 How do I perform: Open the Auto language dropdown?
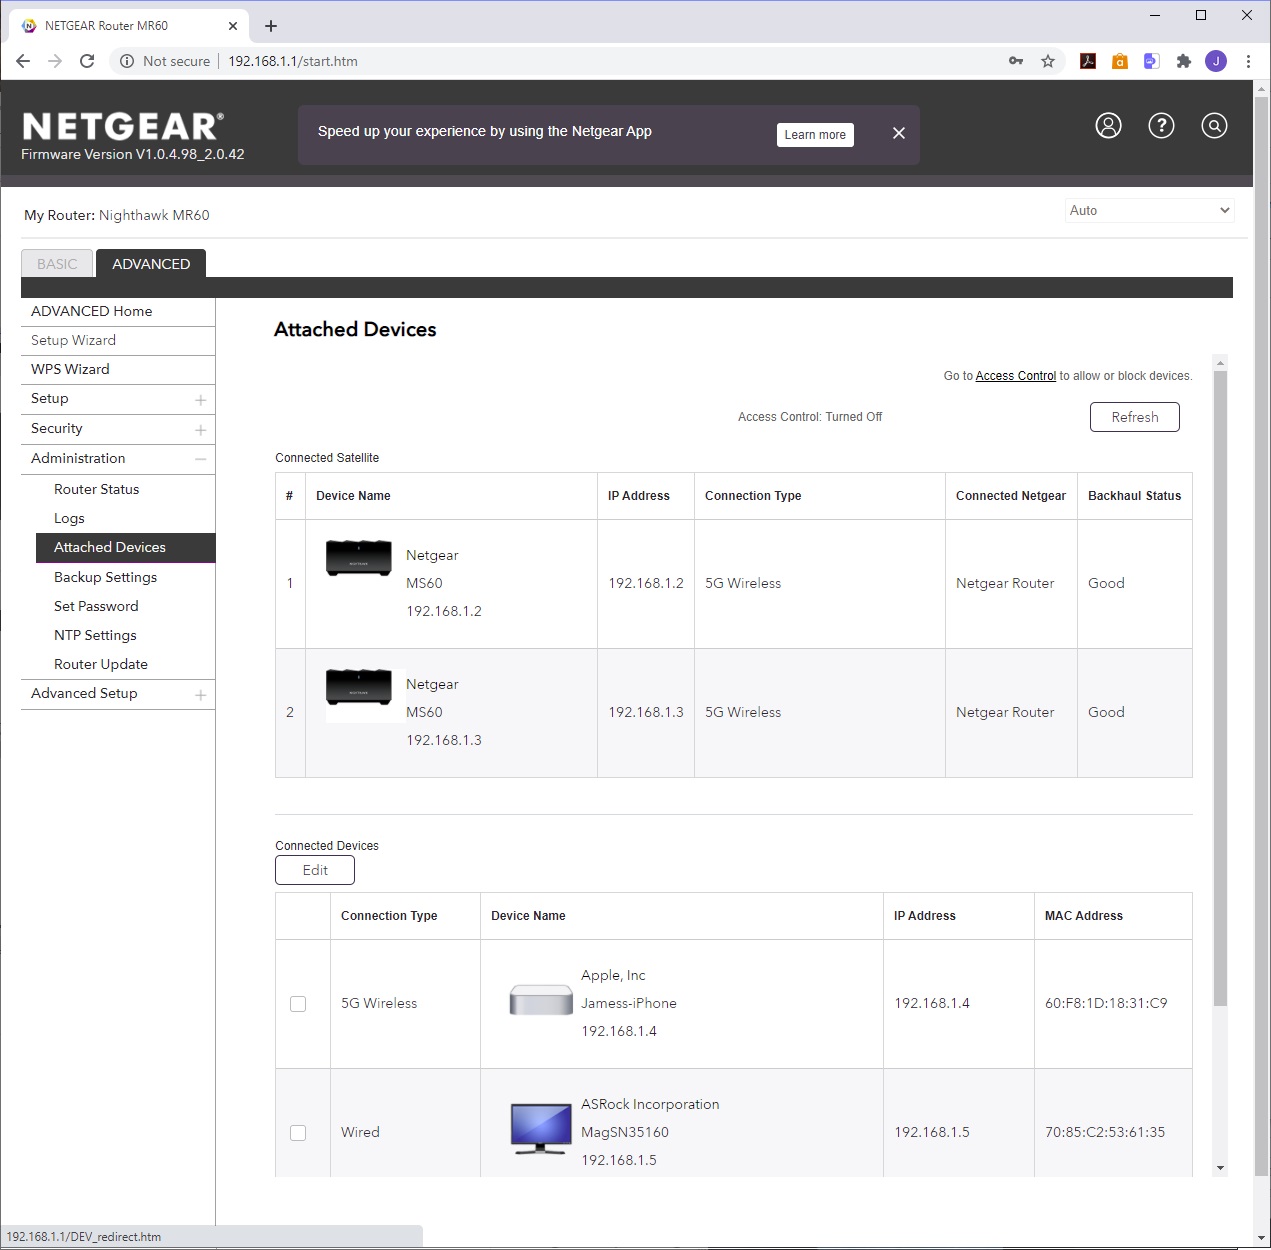coord(1148,211)
